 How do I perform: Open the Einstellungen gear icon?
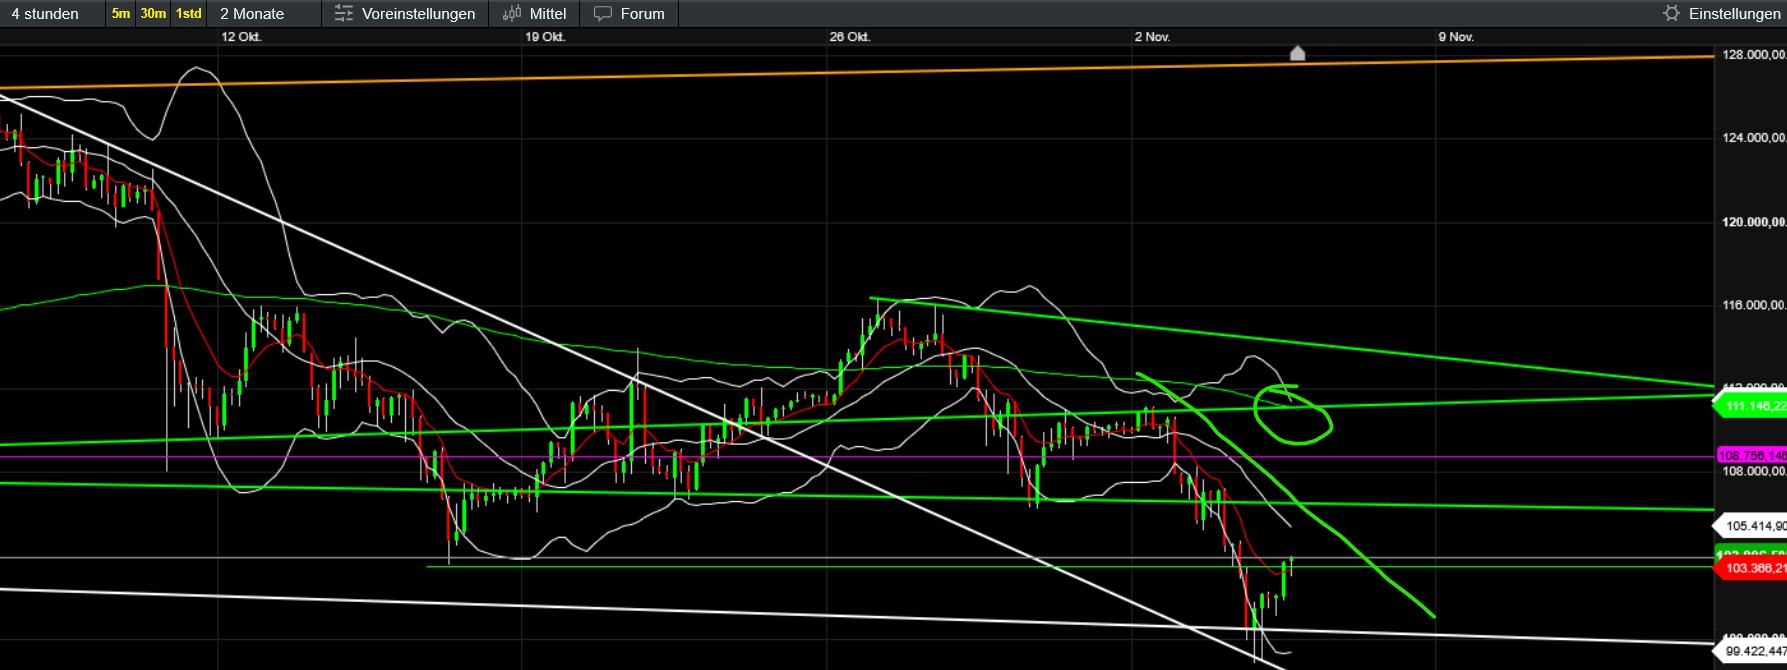pos(1671,14)
